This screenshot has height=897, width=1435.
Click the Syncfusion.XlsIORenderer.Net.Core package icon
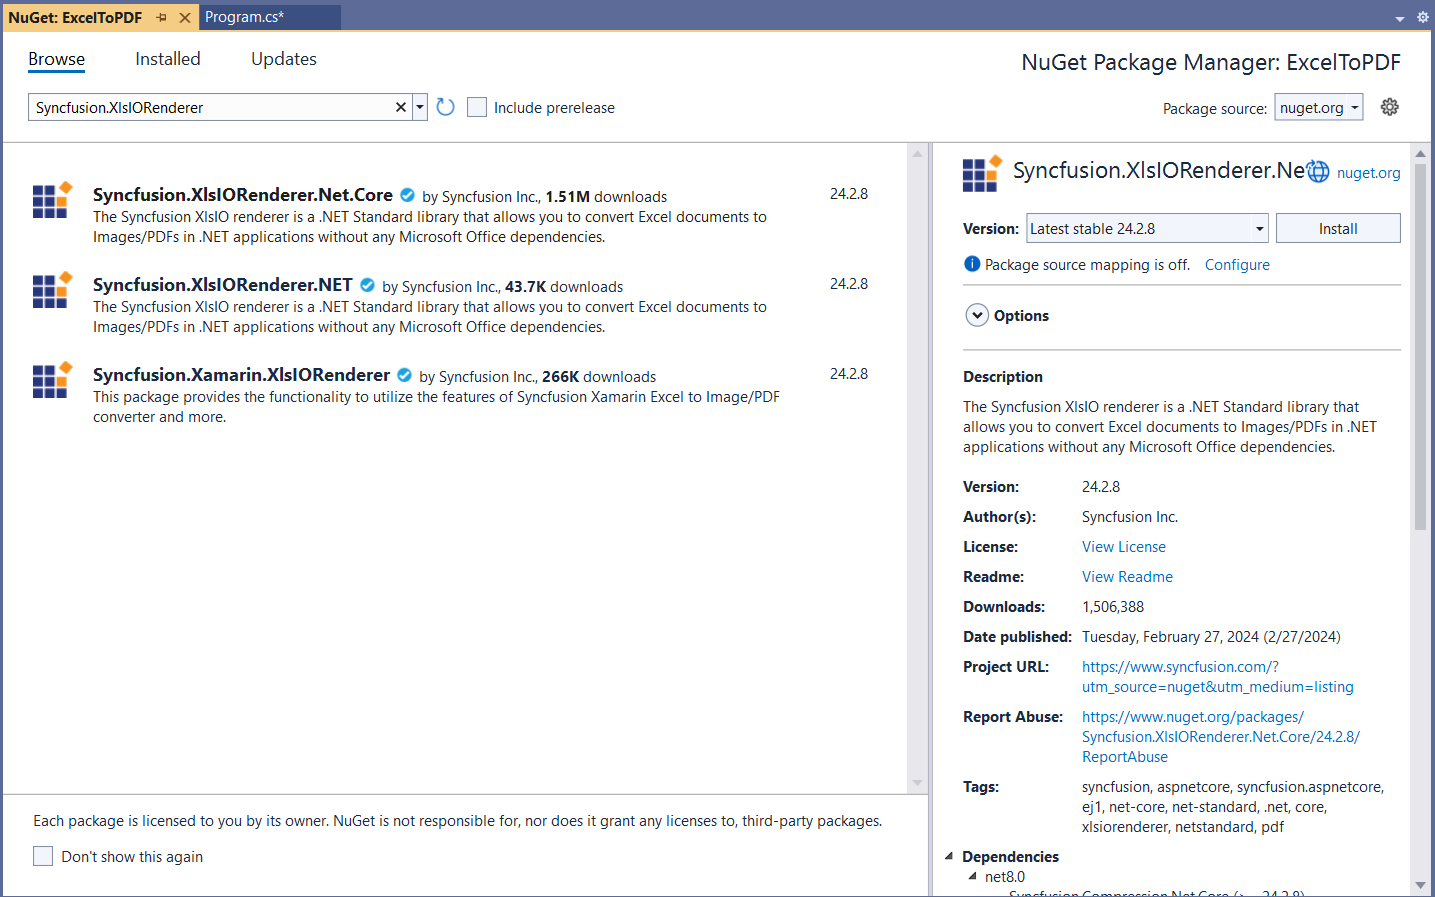click(x=52, y=200)
